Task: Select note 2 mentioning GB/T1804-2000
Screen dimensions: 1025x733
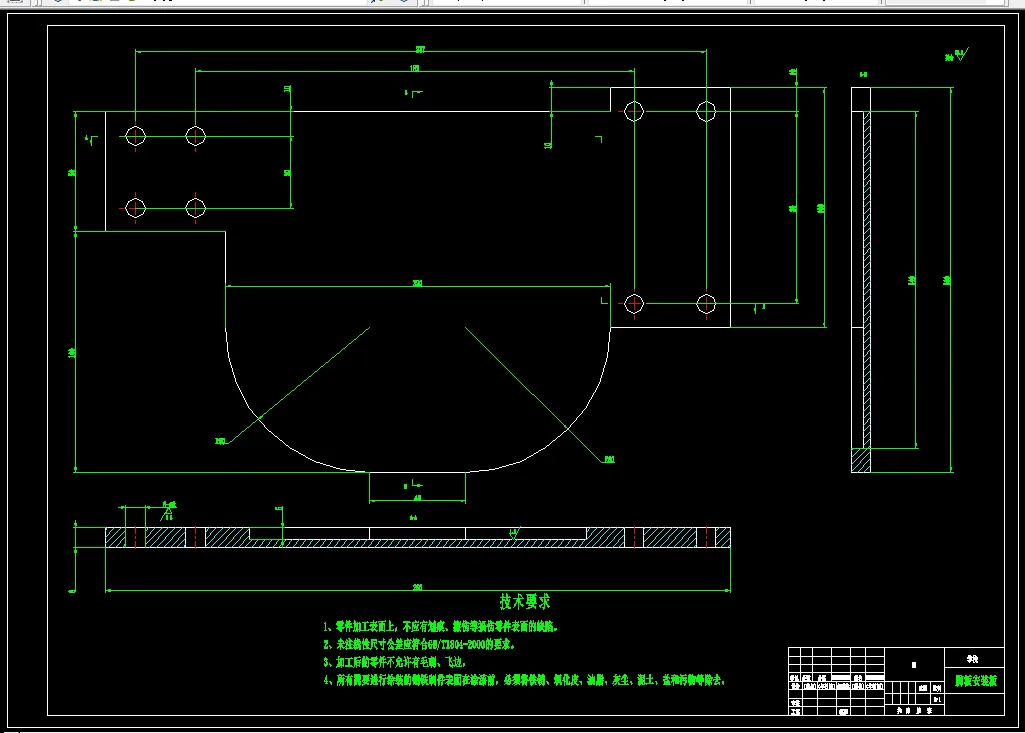Action: pyautogui.click(x=419, y=645)
